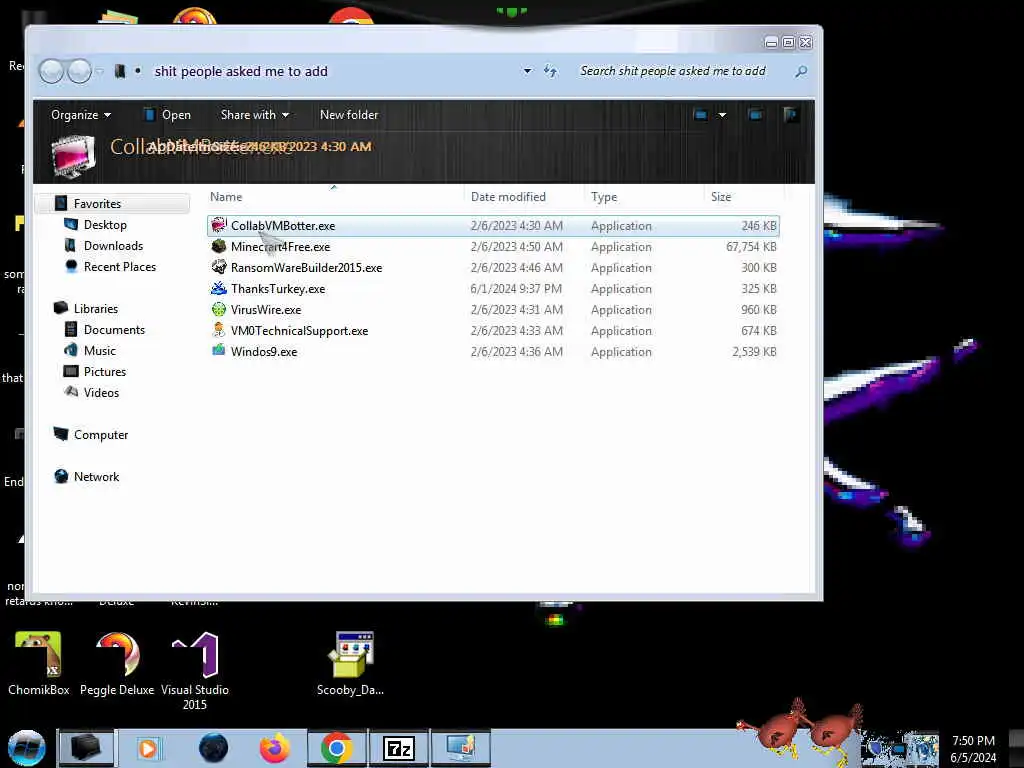The height and width of the screenshot is (768, 1024).
Task: Select Network in the navigation pane
Action: (96, 477)
